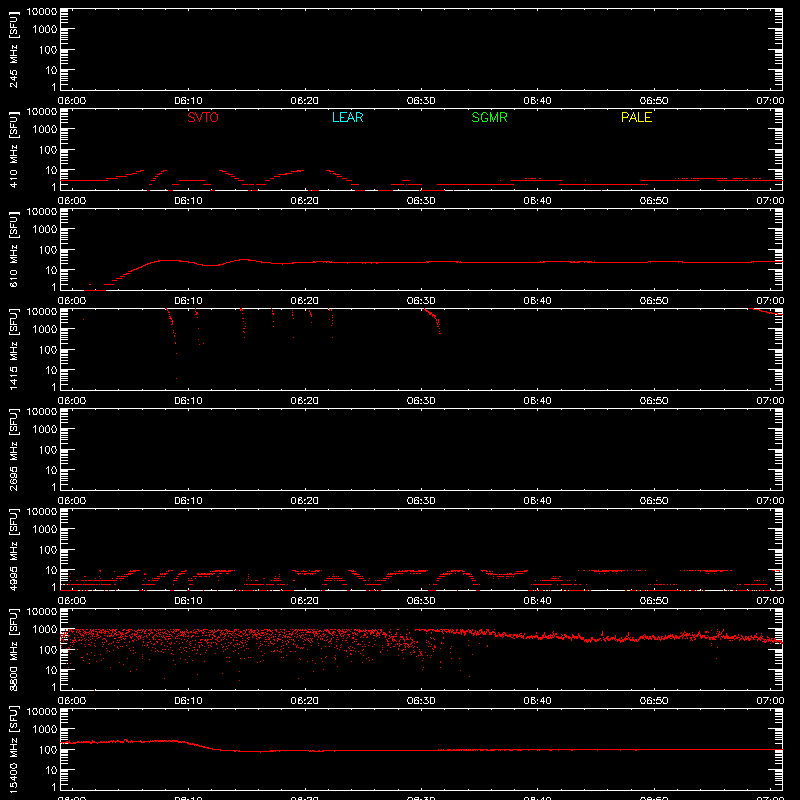The image size is (800, 800).
Task: Click the cyan LEAR station label
Action: (x=347, y=117)
